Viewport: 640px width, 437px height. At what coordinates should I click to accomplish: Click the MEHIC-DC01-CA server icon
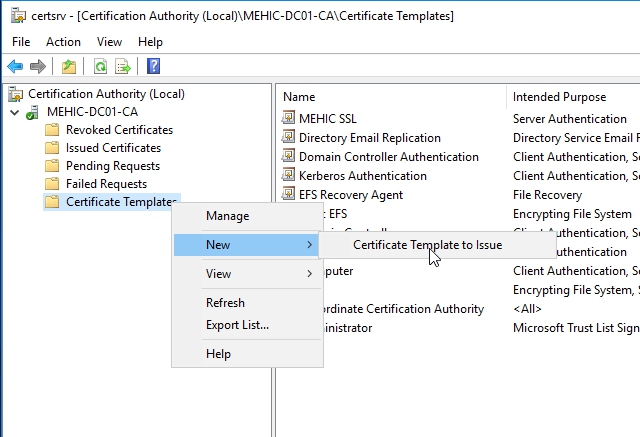coord(34,112)
